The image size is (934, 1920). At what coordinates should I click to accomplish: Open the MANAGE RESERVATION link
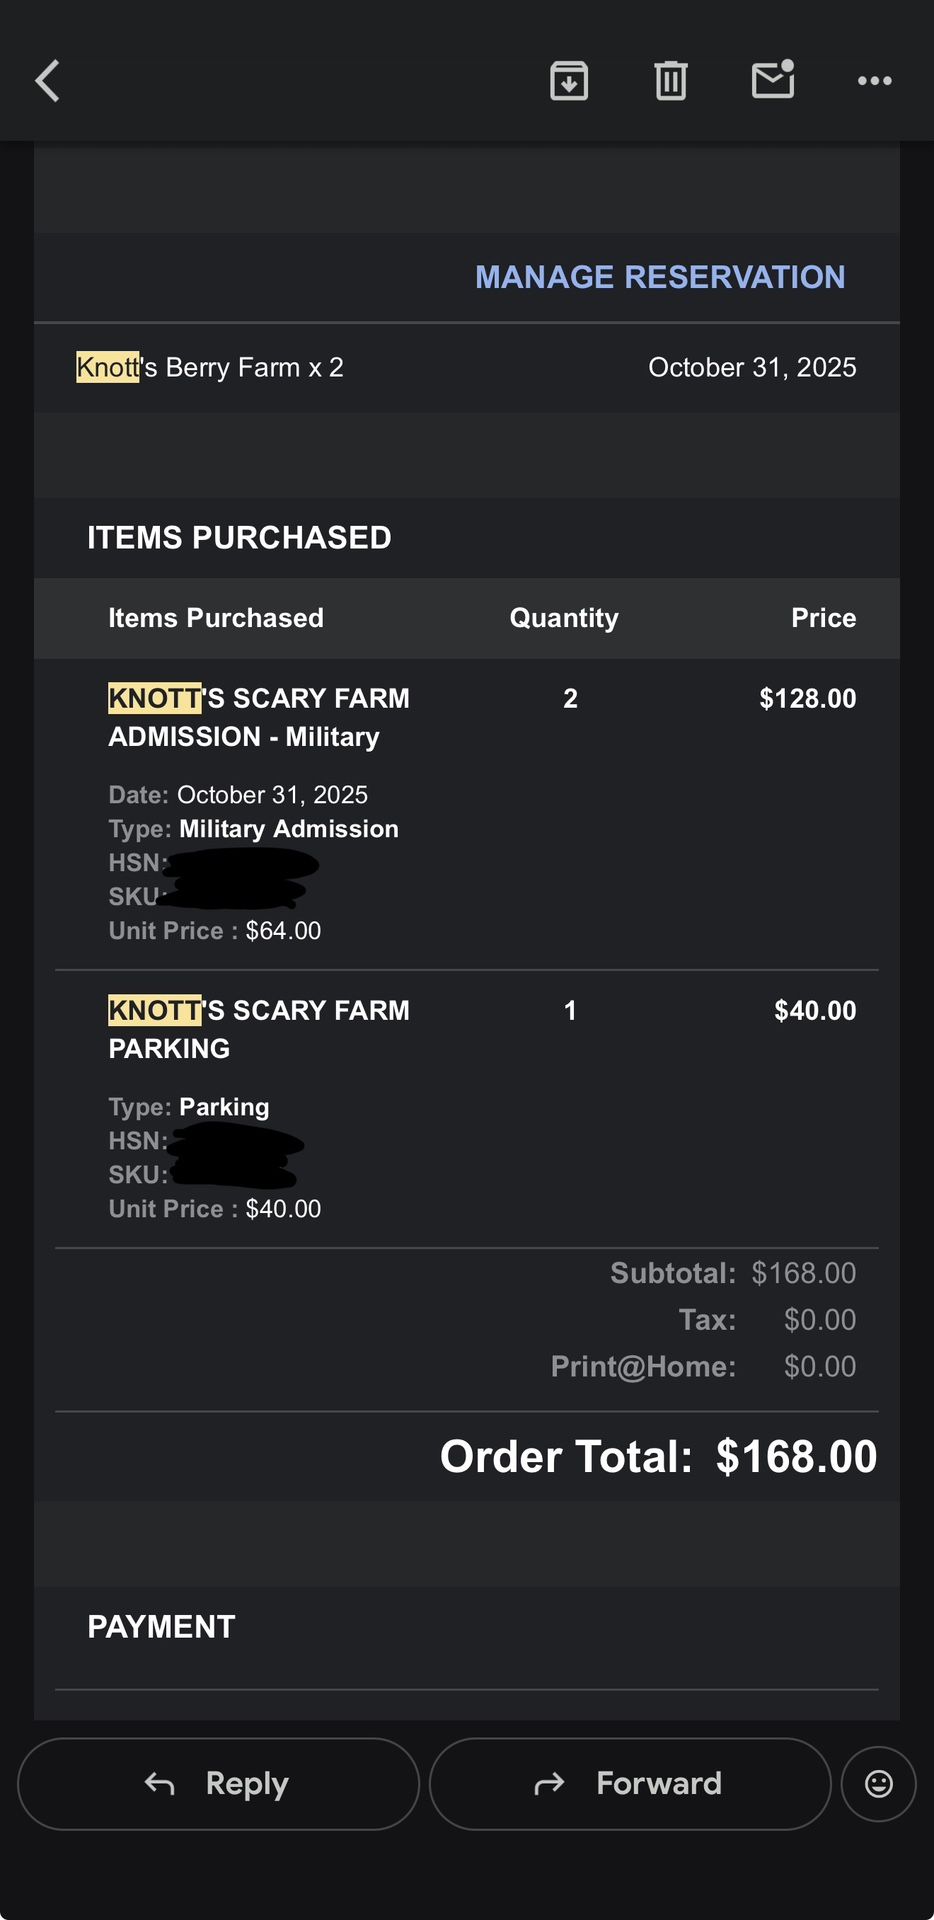(x=660, y=277)
